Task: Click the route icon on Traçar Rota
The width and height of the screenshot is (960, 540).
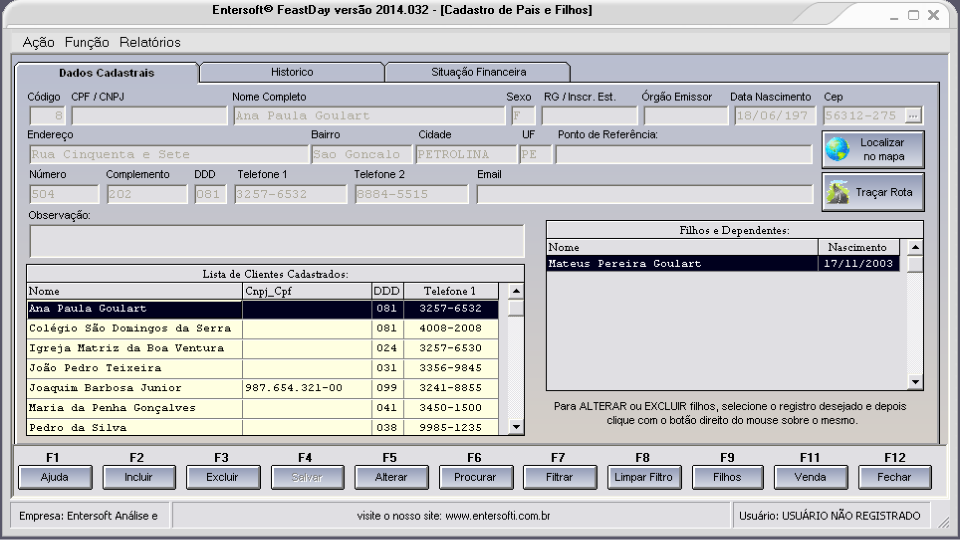Action: point(838,192)
